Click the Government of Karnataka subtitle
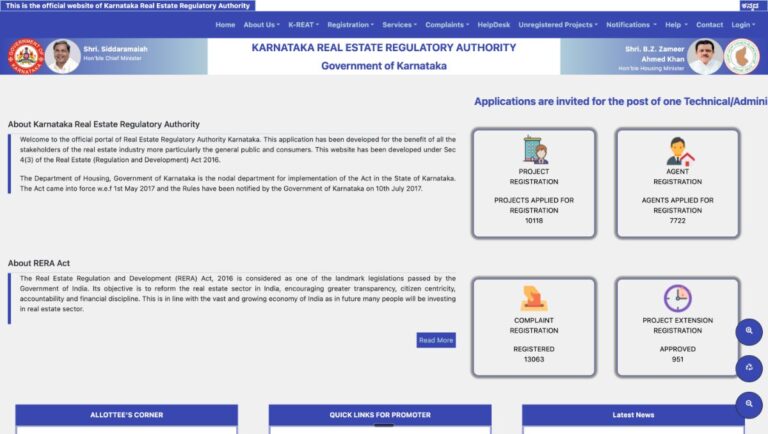This screenshot has width=768, height=434. [x=384, y=66]
